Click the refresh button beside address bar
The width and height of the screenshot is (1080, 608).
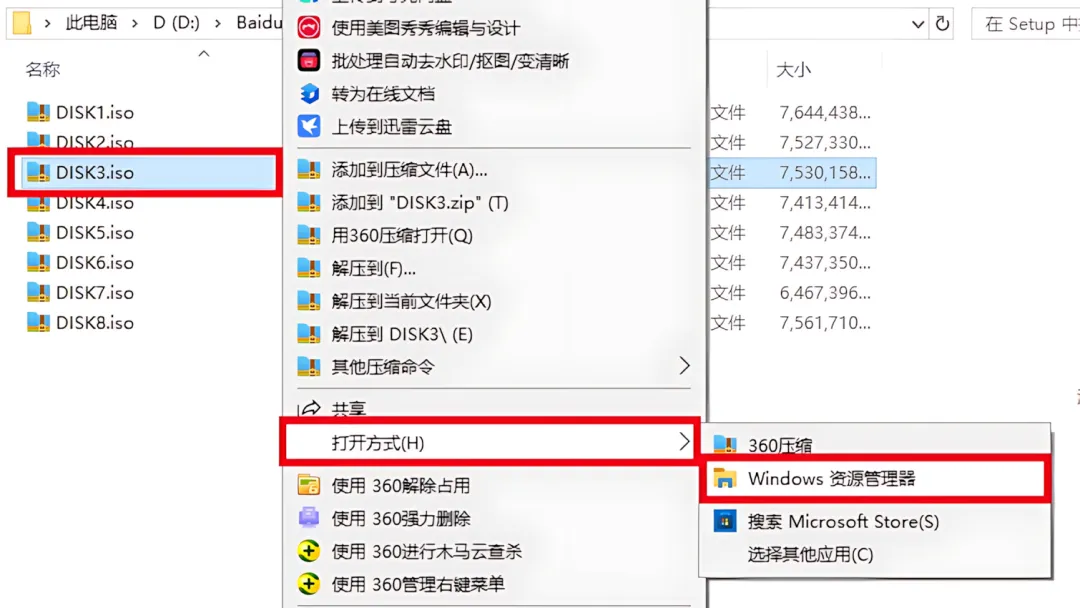(942, 24)
